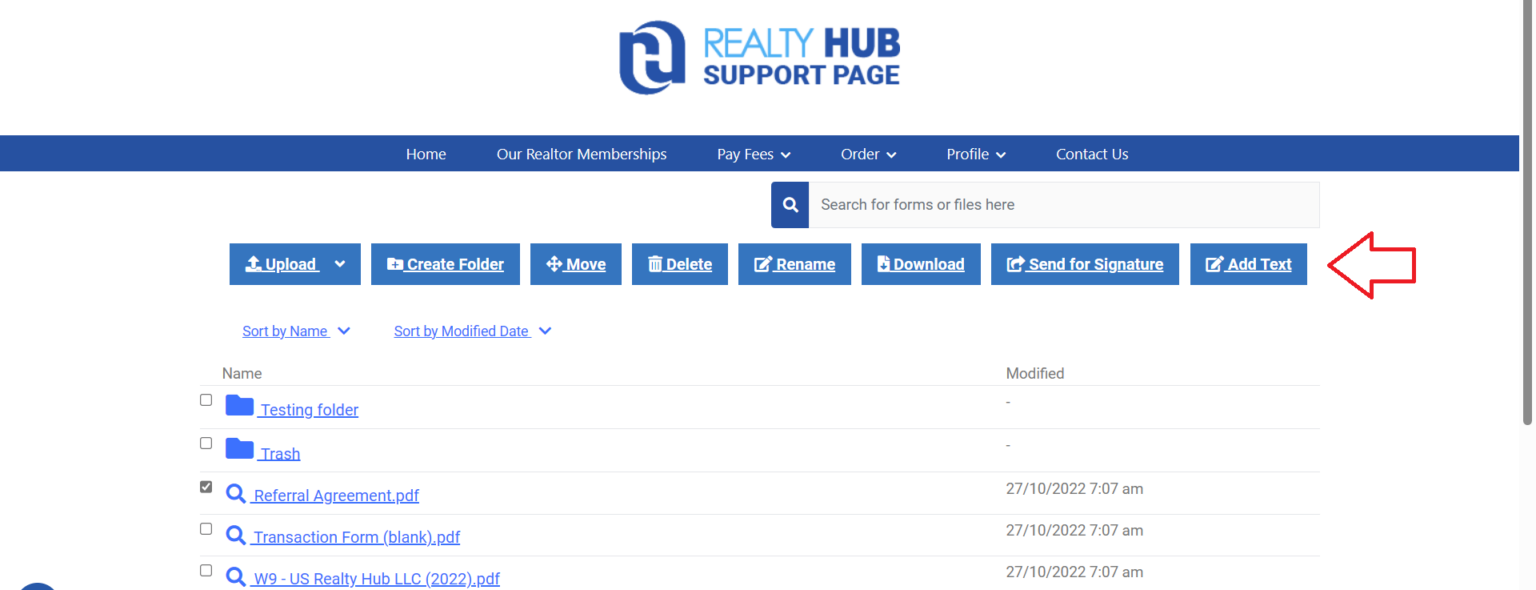Tick the Transaction Form (blank).pdf checkbox
1536x590 pixels.
point(206,529)
